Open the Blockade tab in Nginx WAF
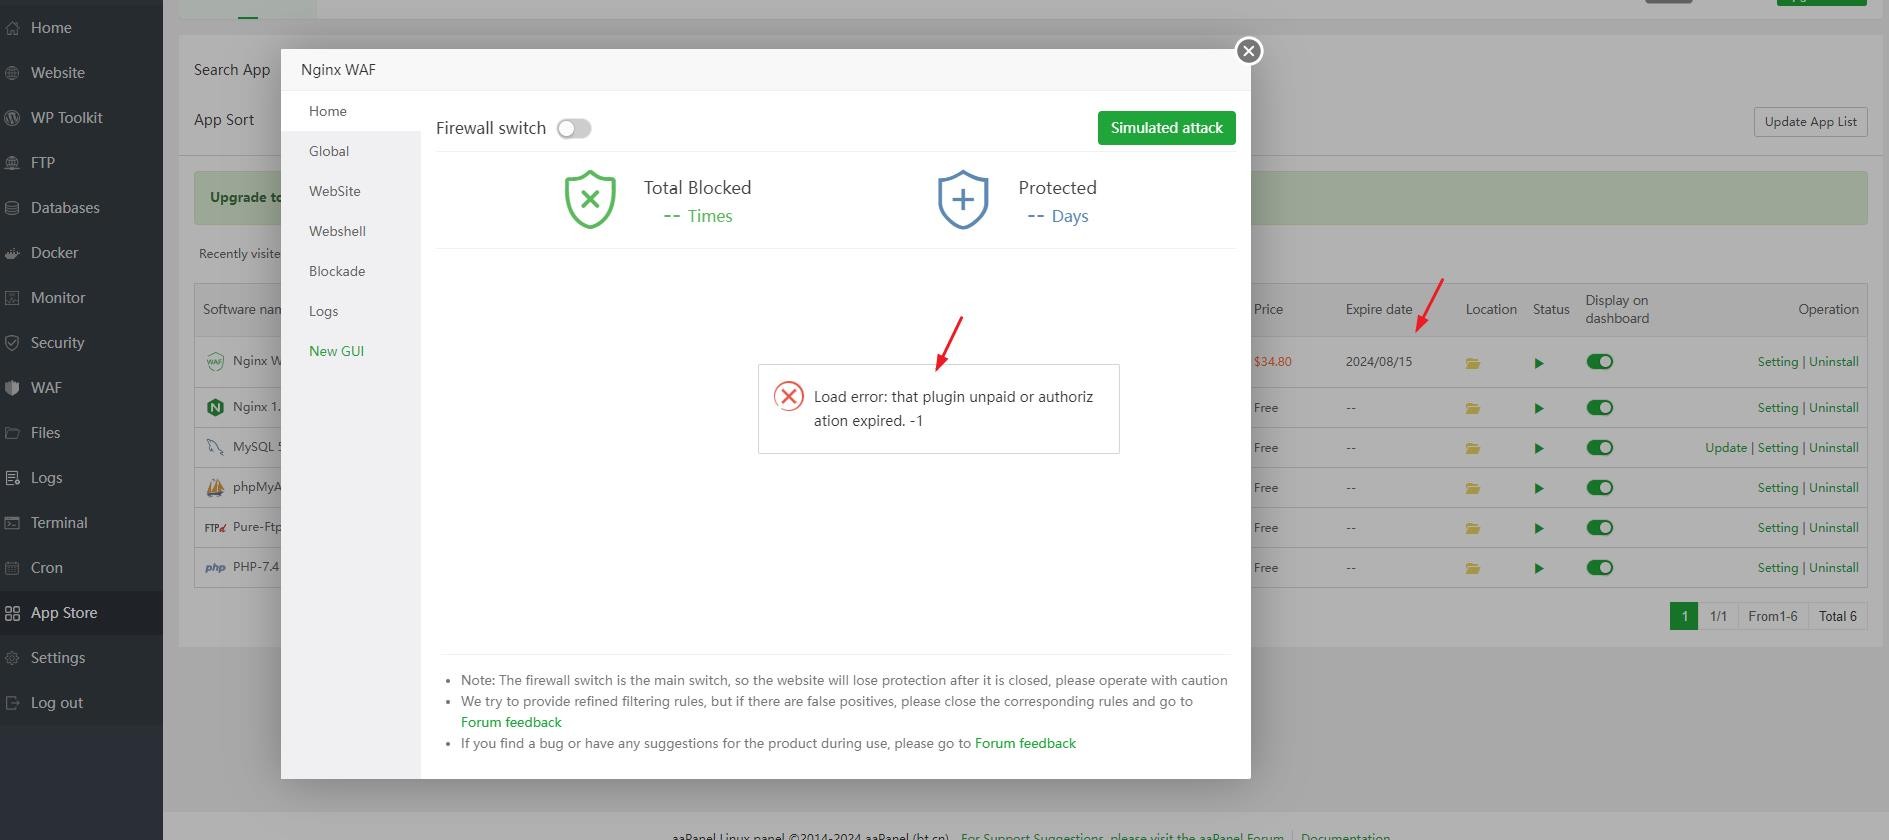 337,271
